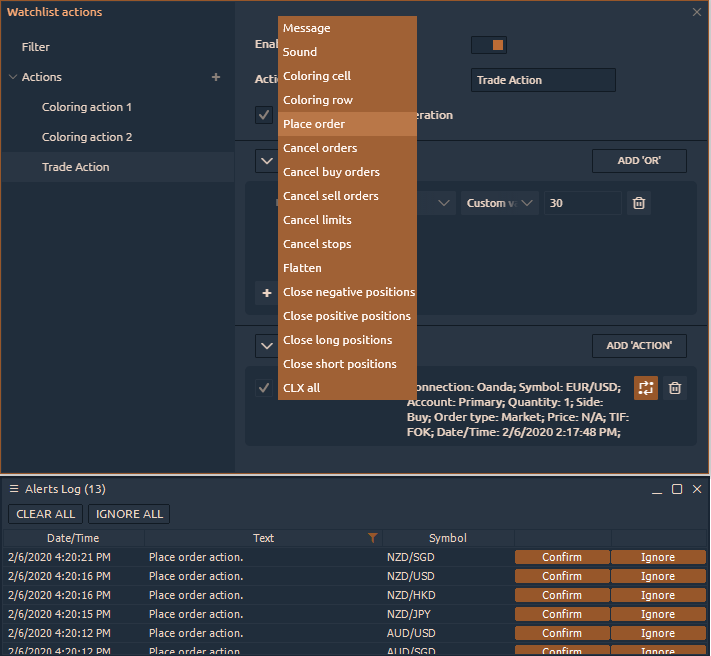Choose Coloring row action type

347,100
